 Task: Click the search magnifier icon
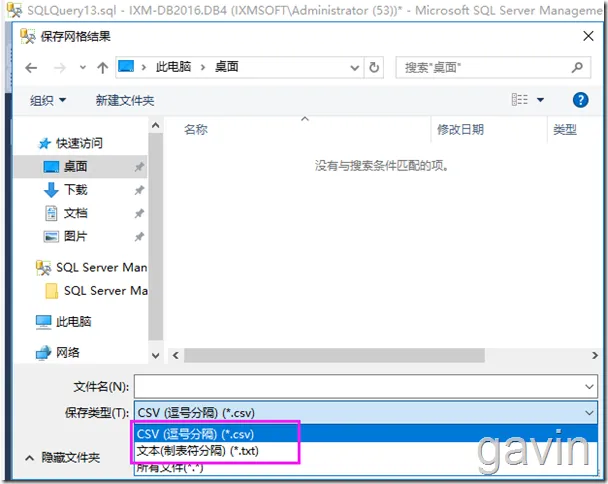577,67
